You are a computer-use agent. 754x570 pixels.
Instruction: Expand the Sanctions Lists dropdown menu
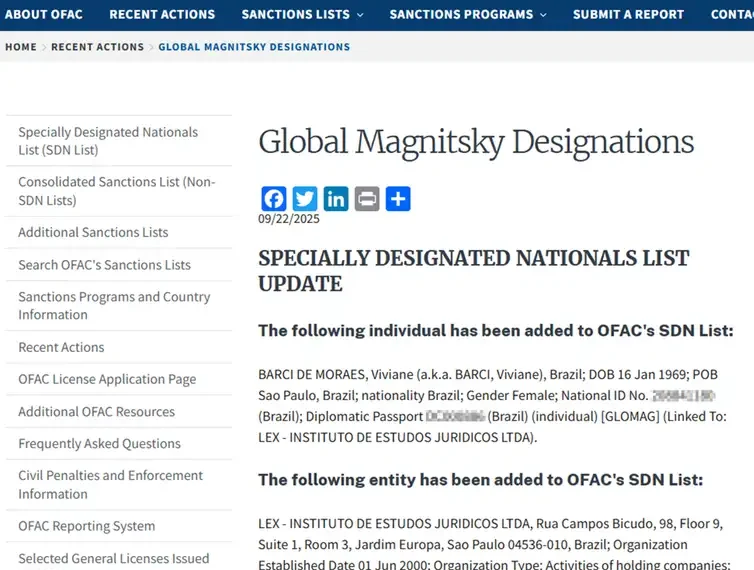pos(302,14)
